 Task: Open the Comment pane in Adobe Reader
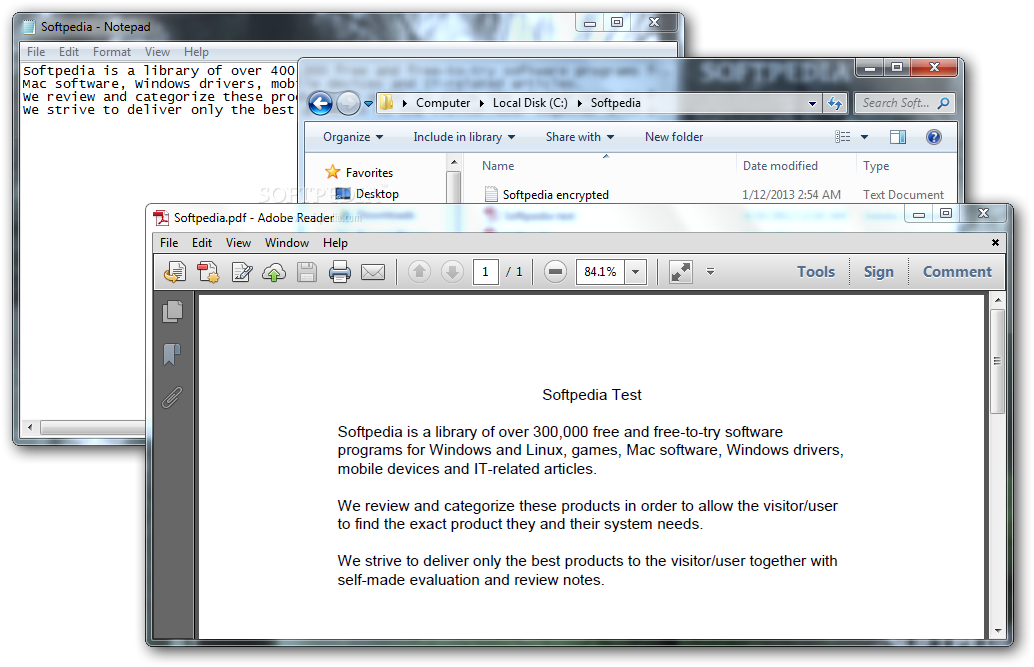click(957, 272)
